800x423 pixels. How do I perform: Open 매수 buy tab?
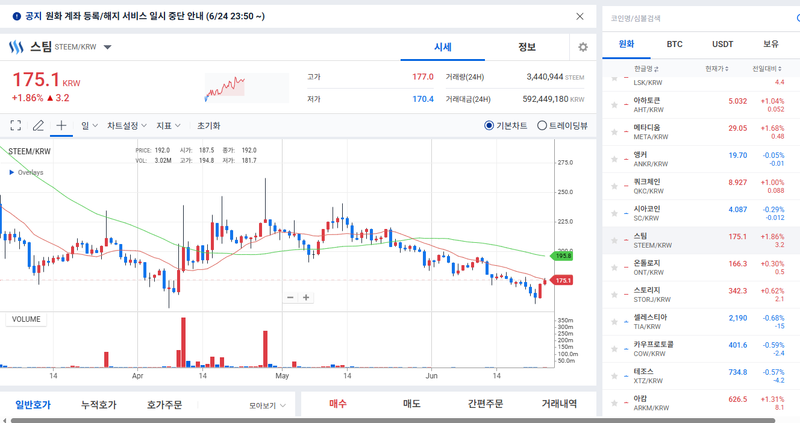coord(338,404)
